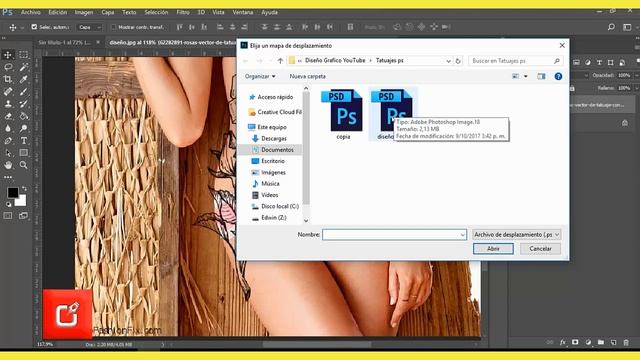Select the Rectangle shape tool
The height and width of the screenshot is (360, 640).
click(24, 153)
